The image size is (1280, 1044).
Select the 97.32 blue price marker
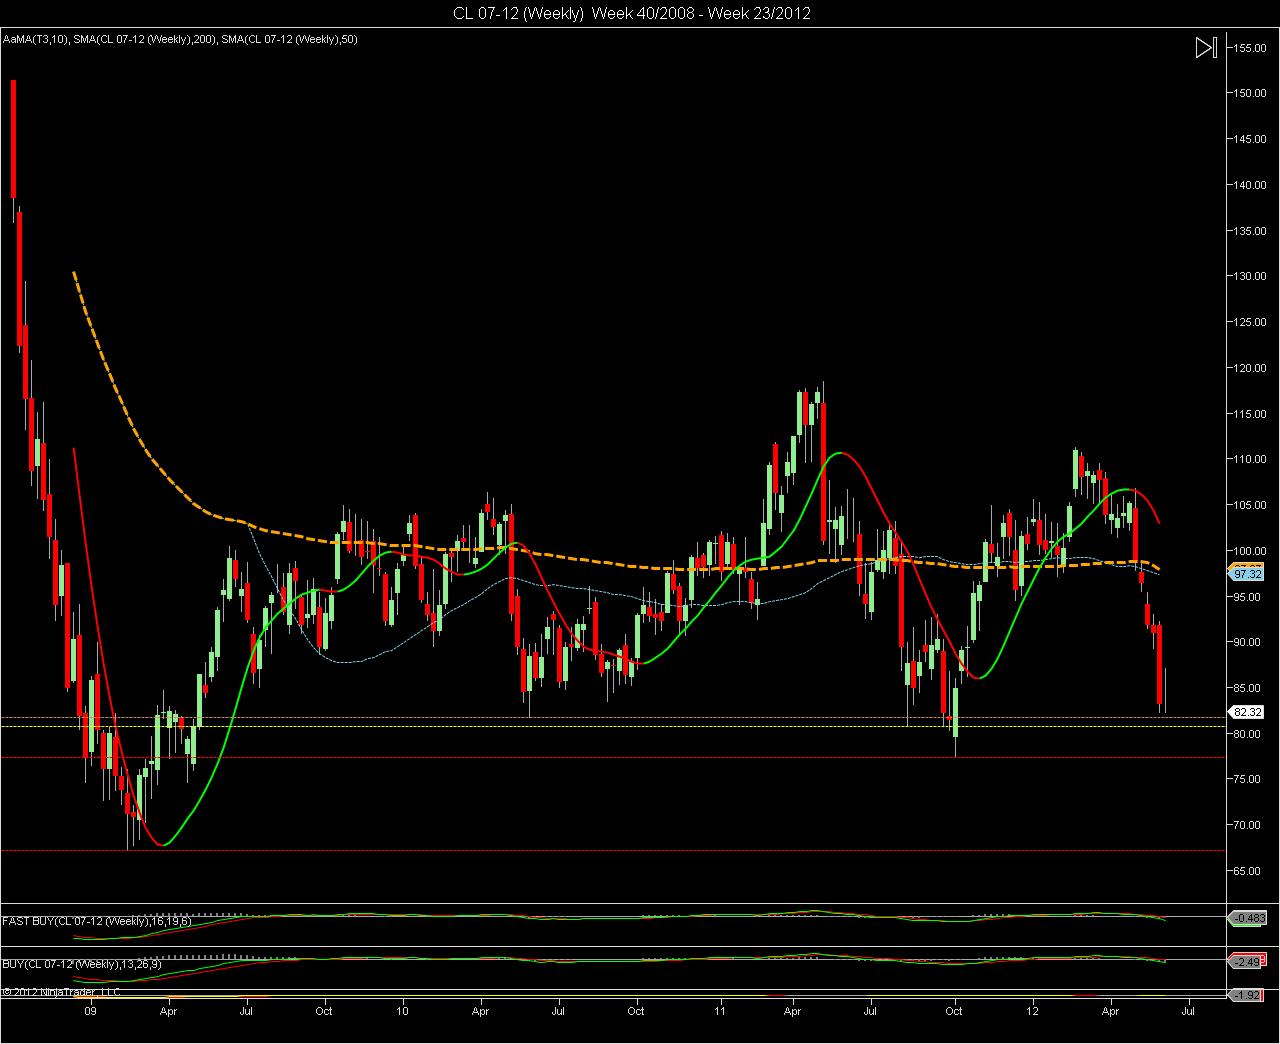pyautogui.click(x=1246, y=575)
